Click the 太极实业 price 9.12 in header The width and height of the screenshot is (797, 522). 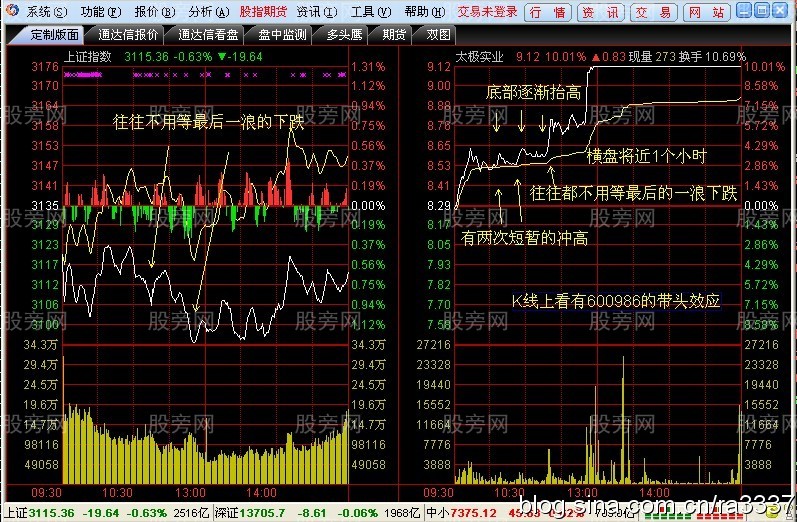tap(528, 56)
